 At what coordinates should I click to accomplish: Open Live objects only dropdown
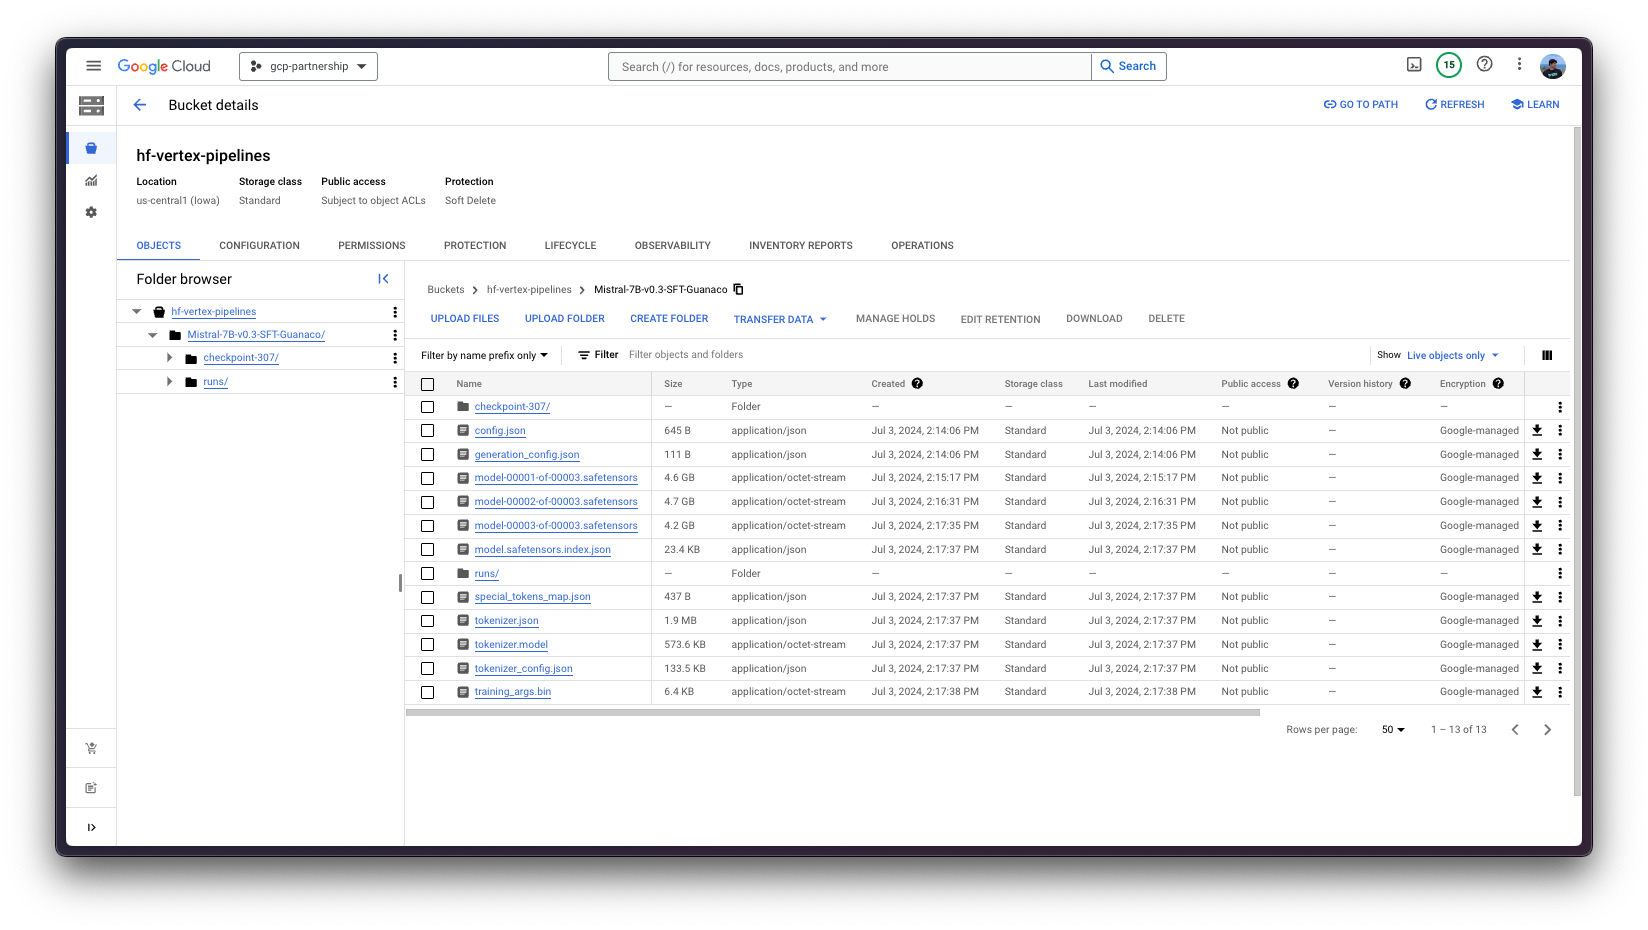pyautogui.click(x=1453, y=356)
